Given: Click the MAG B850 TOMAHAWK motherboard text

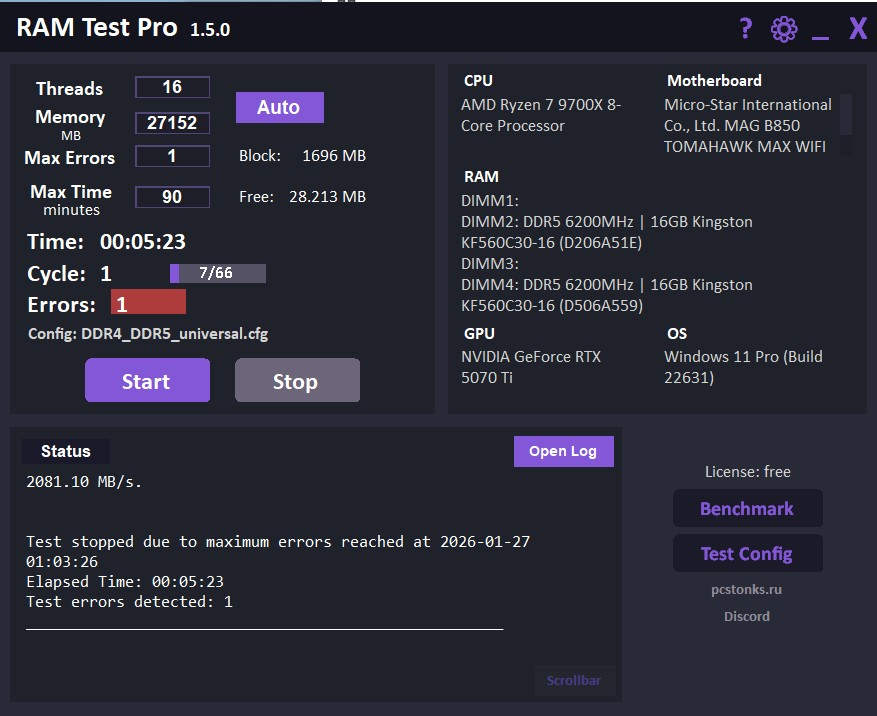Looking at the screenshot, I should (747, 126).
